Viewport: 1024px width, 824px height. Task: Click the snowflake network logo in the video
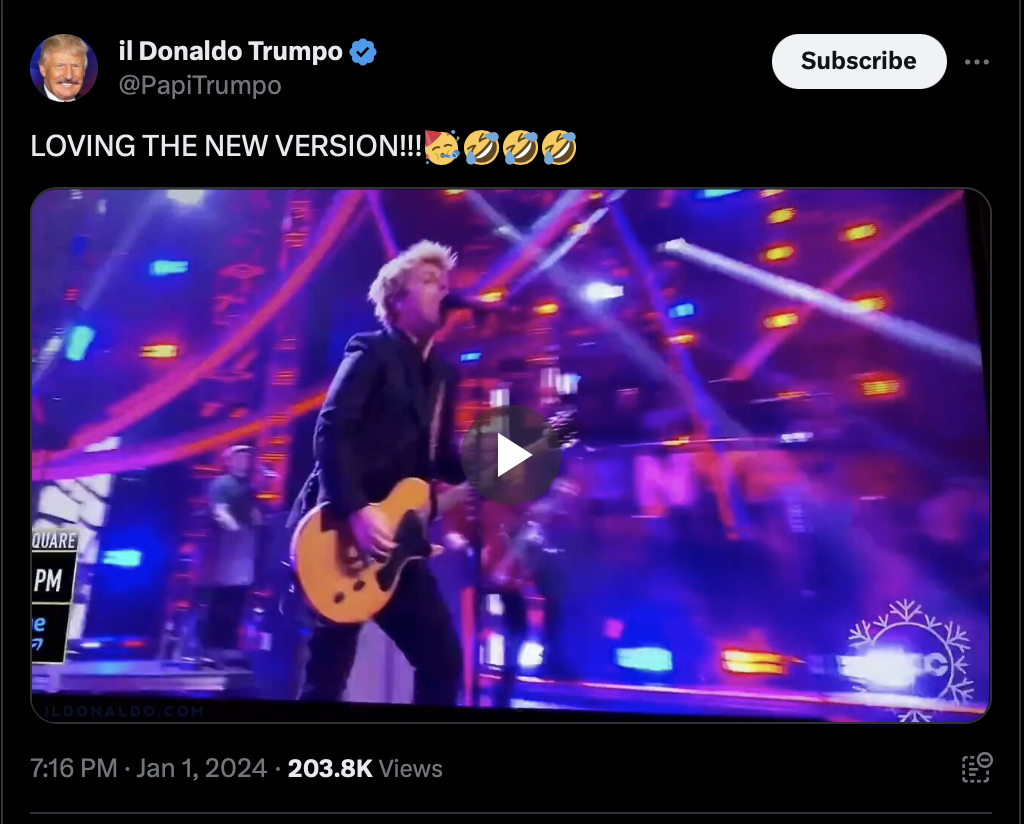tap(912, 659)
